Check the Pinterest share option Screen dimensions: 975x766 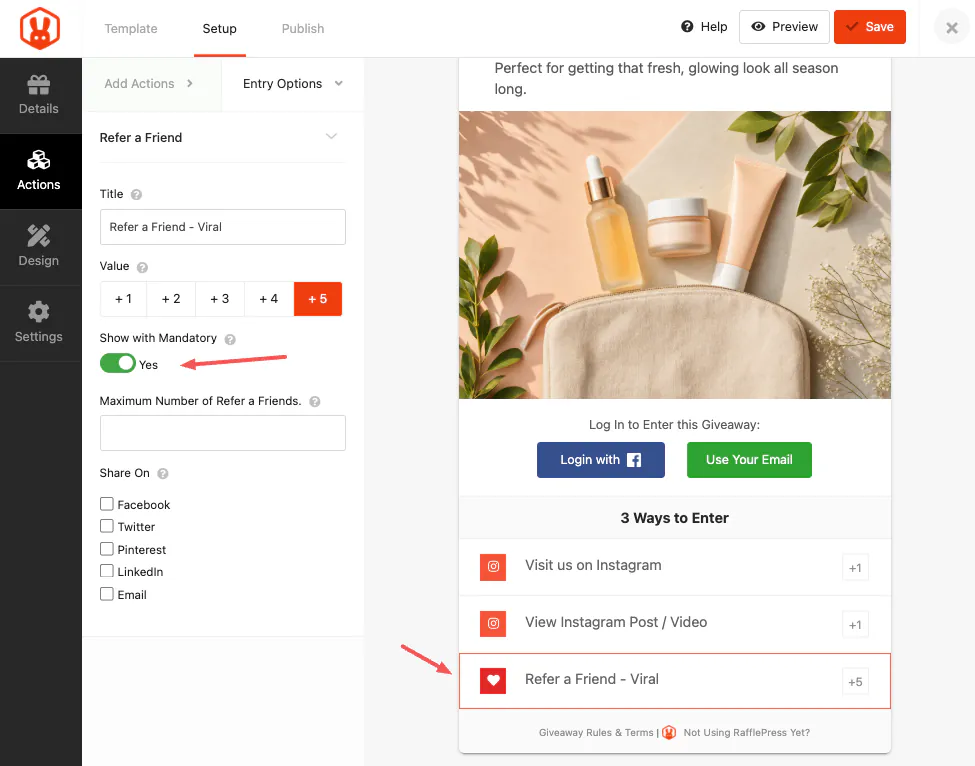tap(107, 549)
